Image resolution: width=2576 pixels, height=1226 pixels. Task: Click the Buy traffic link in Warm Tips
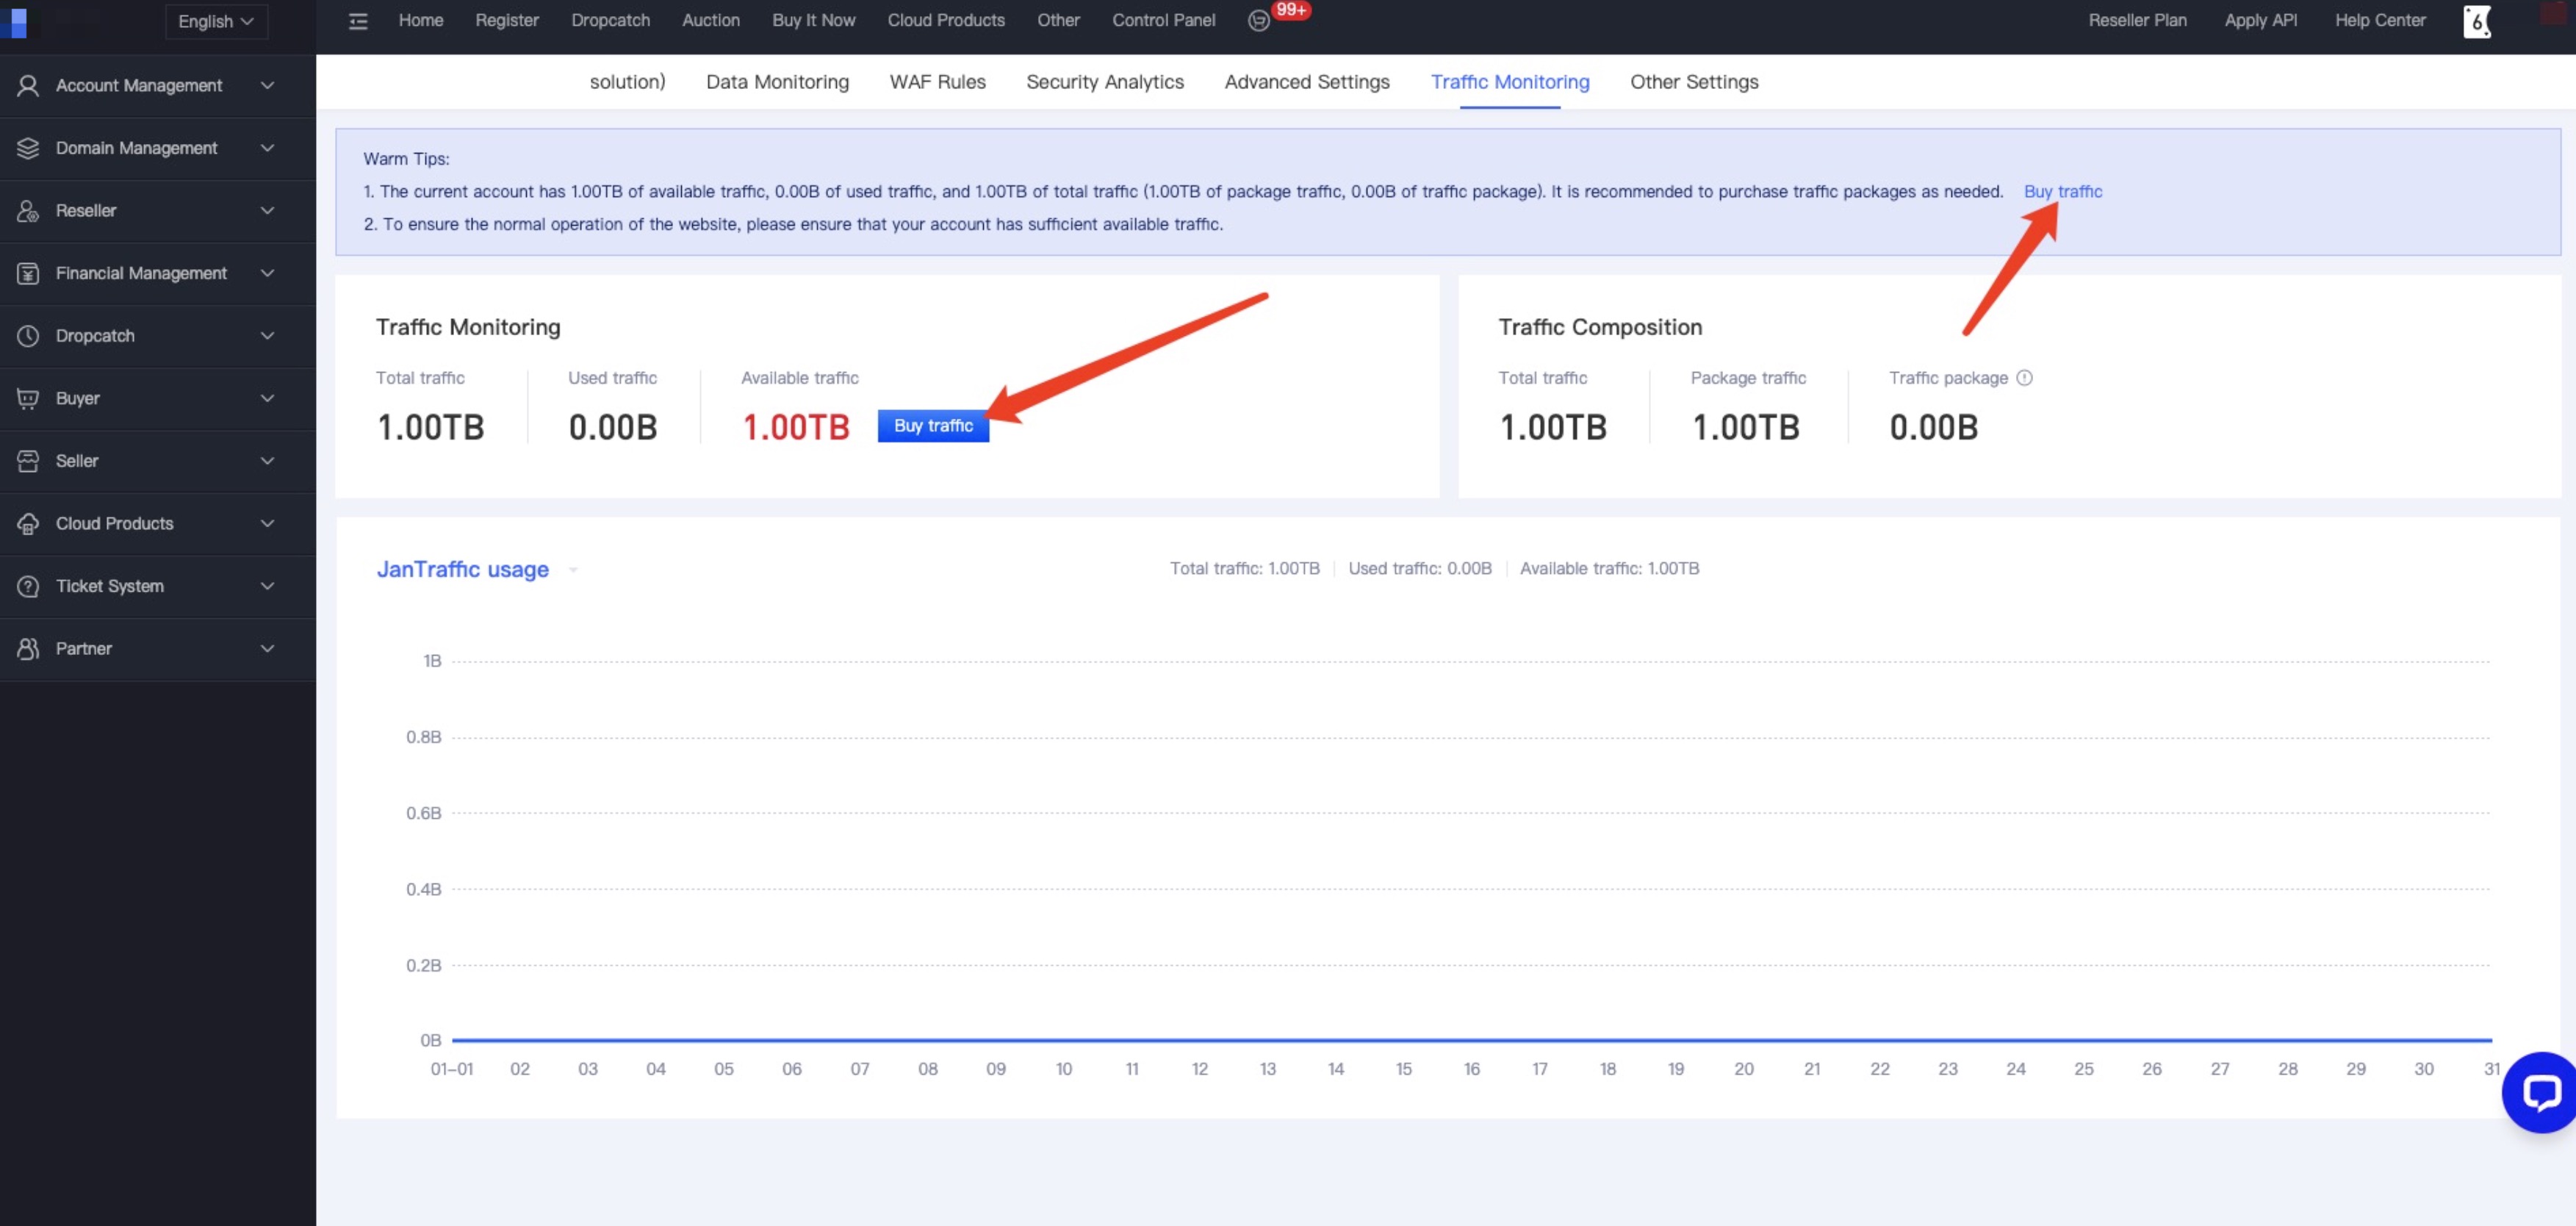(2062, 192)
